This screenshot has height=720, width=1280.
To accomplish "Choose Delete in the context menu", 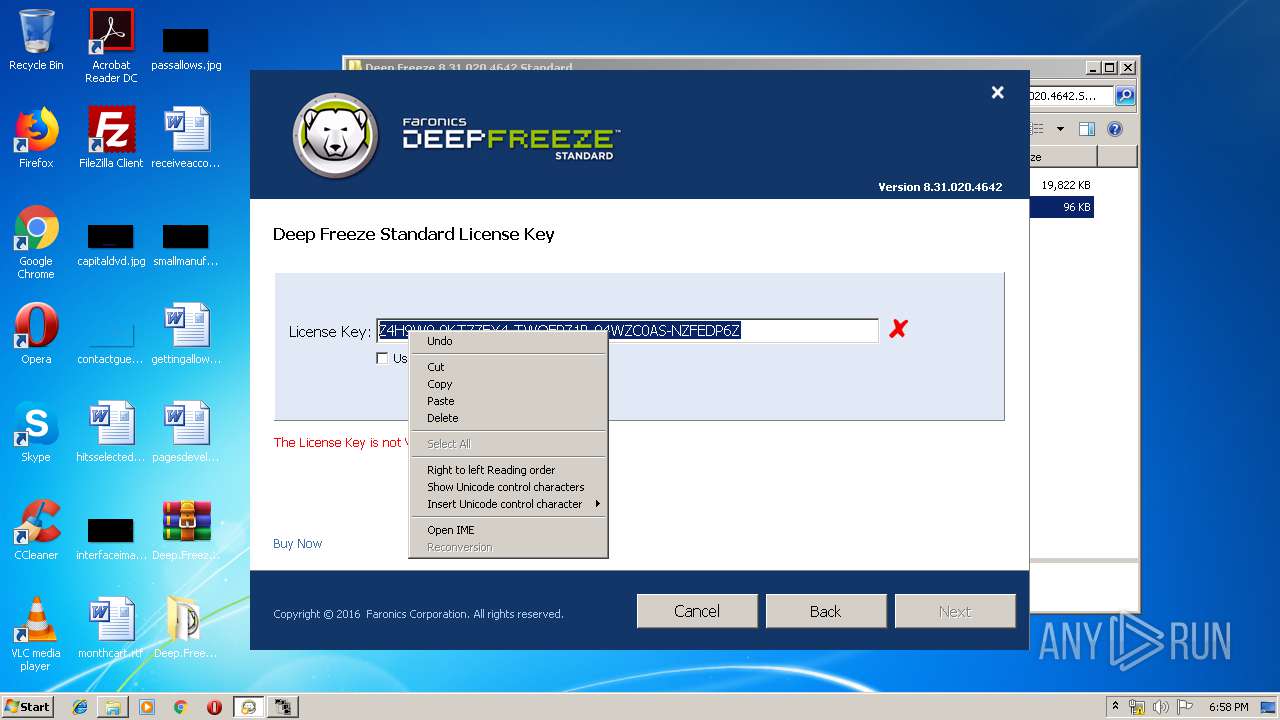I will pyautogui.click(x=508, y=418).
